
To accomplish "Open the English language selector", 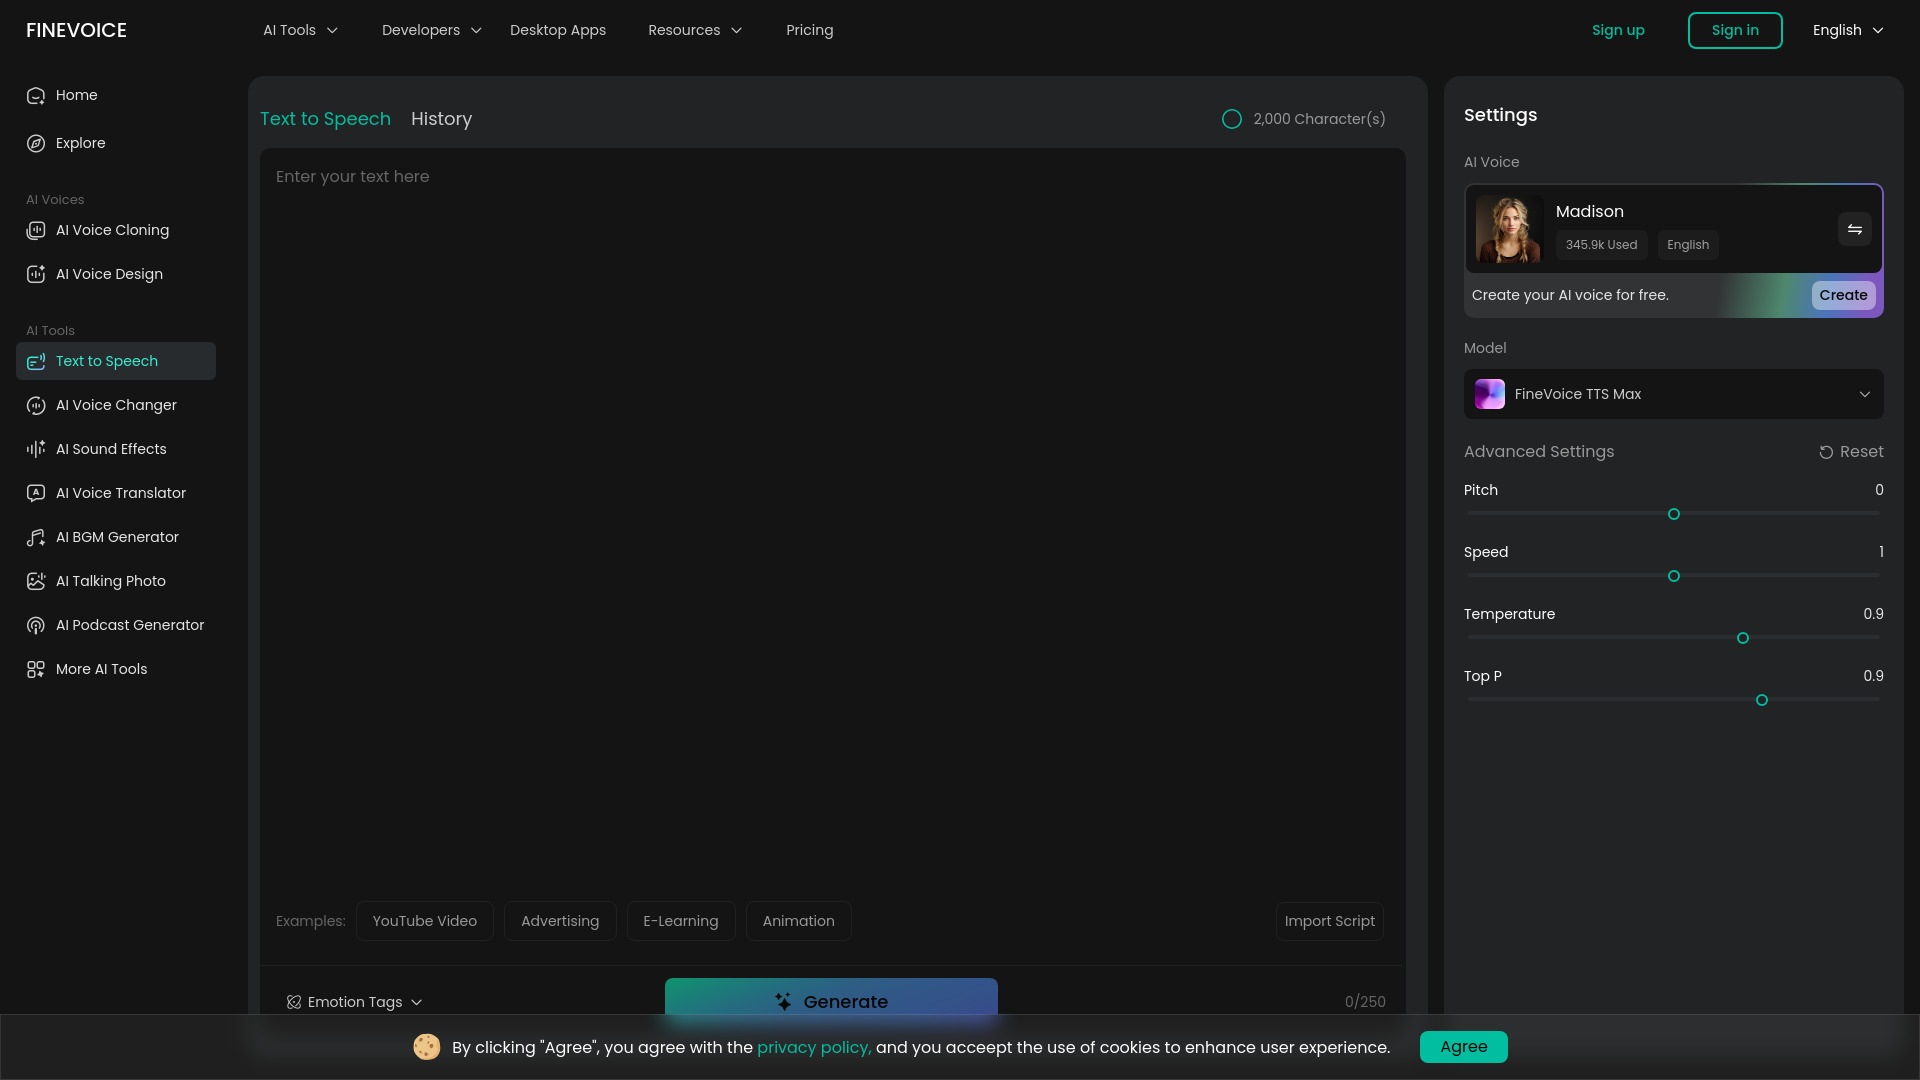I will pyautogui.click(x=1847, y=30).
